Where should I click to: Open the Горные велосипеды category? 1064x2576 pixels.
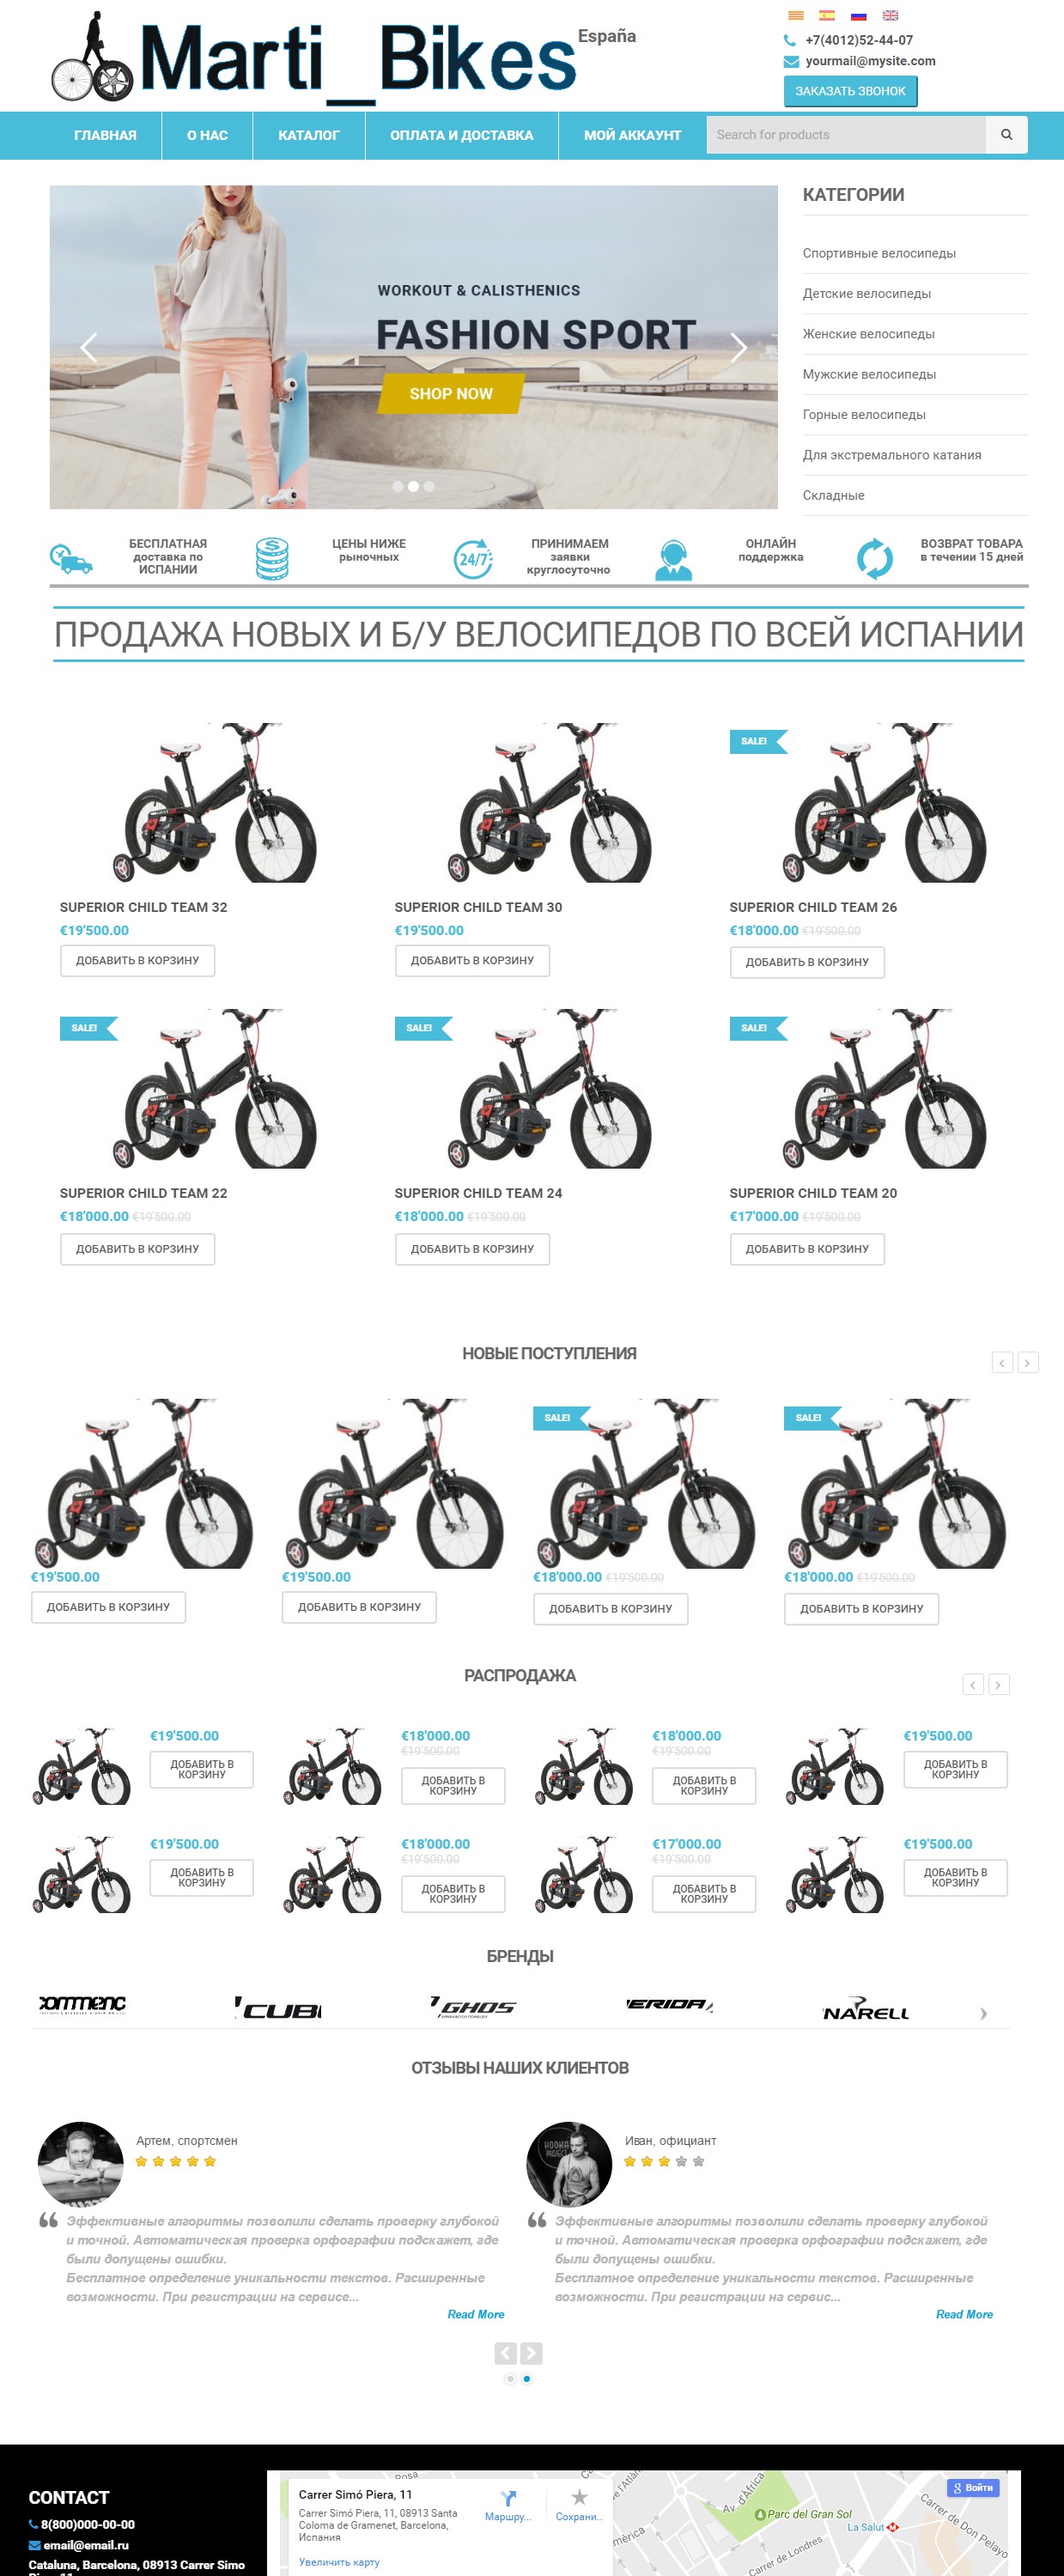point(864,415)
